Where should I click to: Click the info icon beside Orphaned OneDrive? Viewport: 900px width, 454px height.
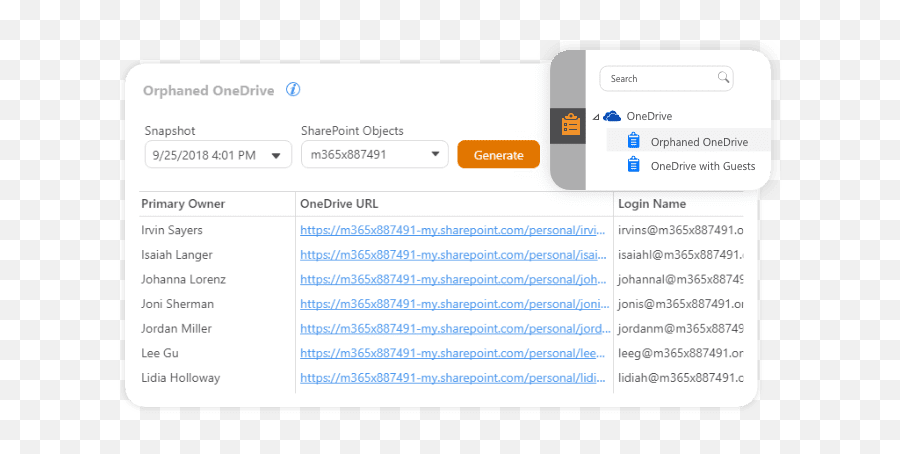tap(293, 90)
